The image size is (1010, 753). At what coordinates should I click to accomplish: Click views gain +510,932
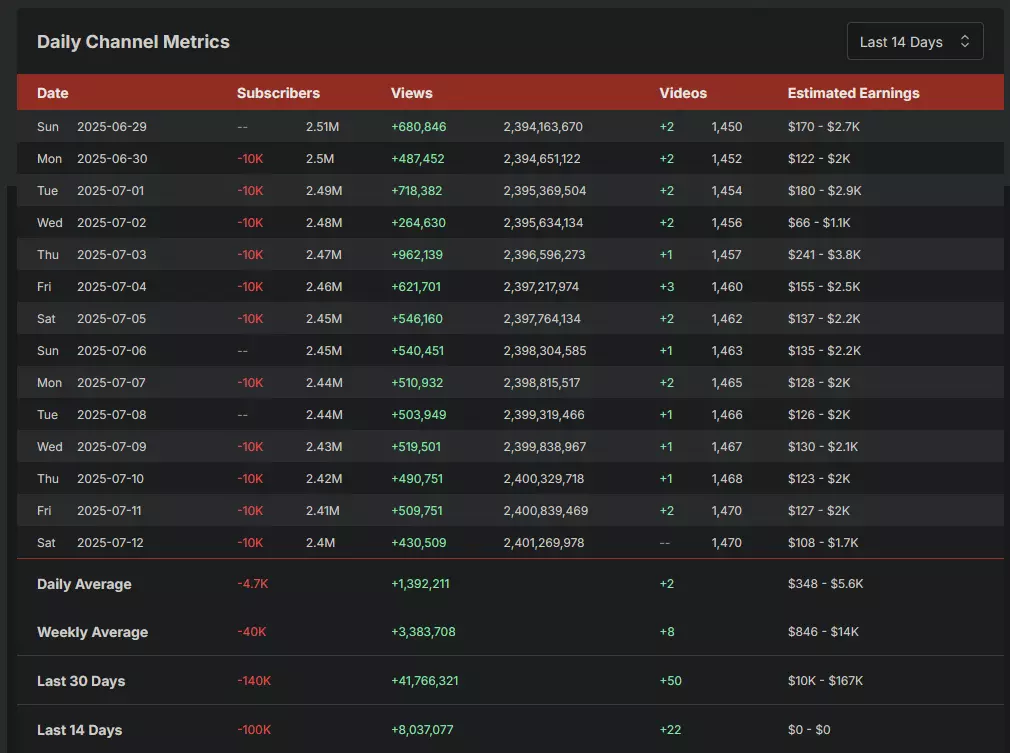coord(417,383)
